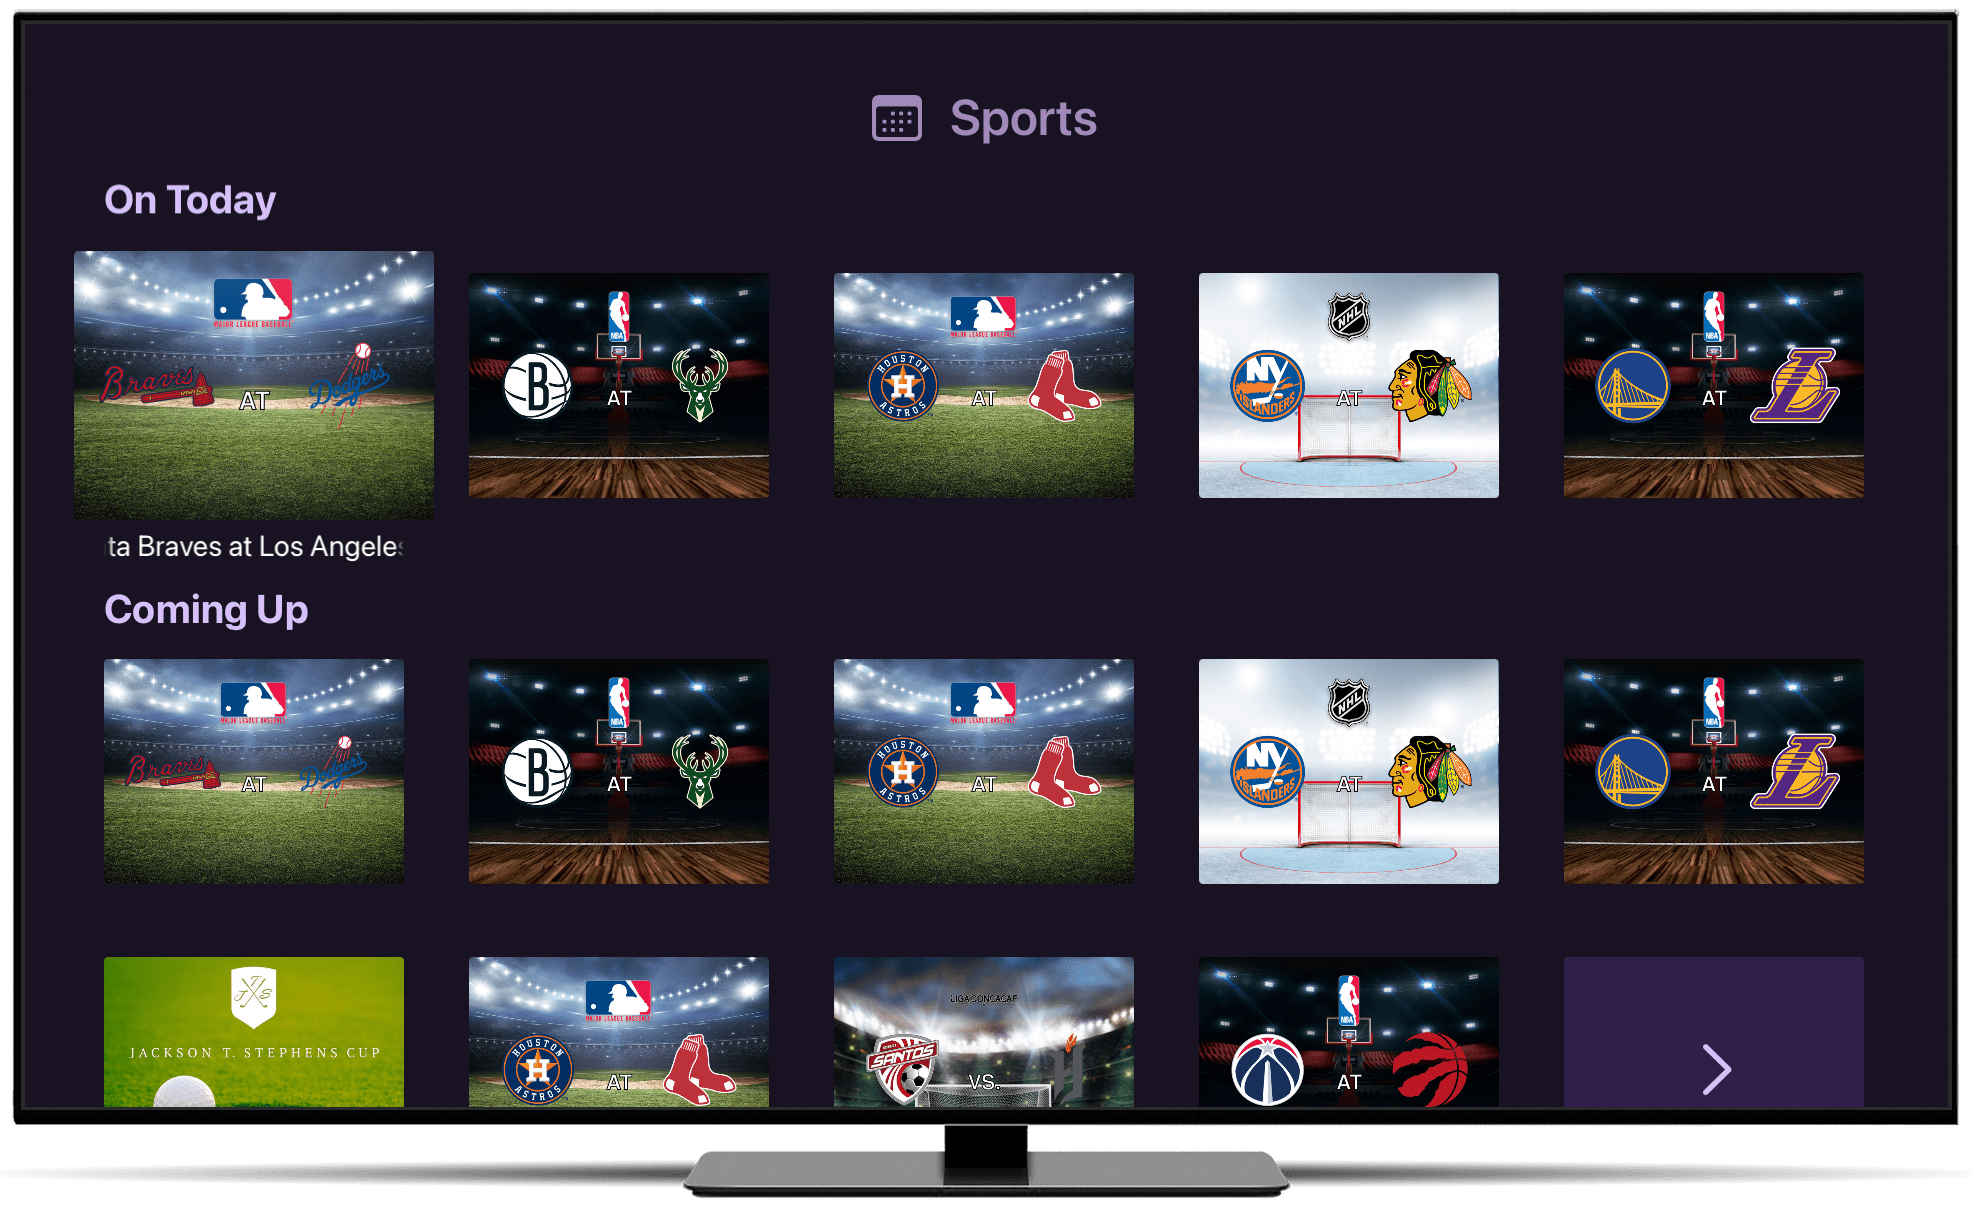
Task: Open the Braves at Dodgers game under On Today
Action: (x=254, y=385)
